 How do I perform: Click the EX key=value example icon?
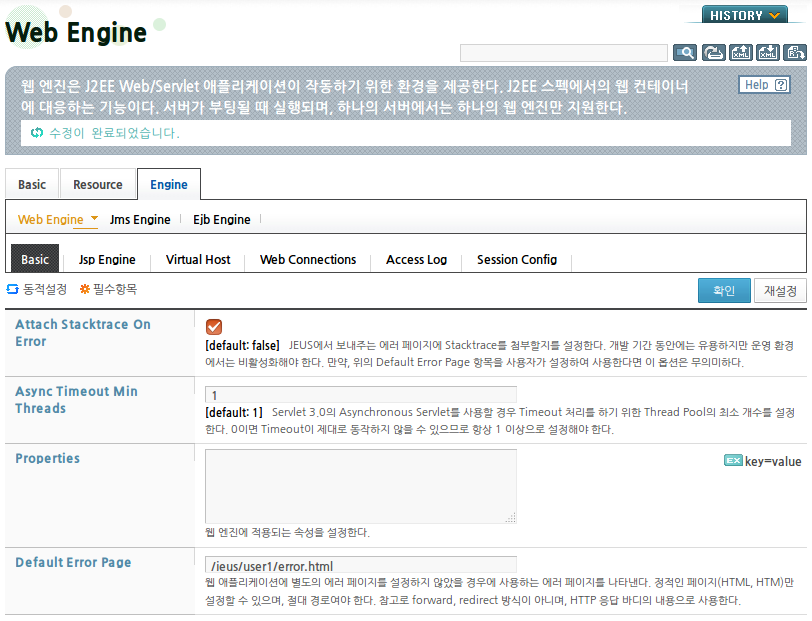[733, 460]
